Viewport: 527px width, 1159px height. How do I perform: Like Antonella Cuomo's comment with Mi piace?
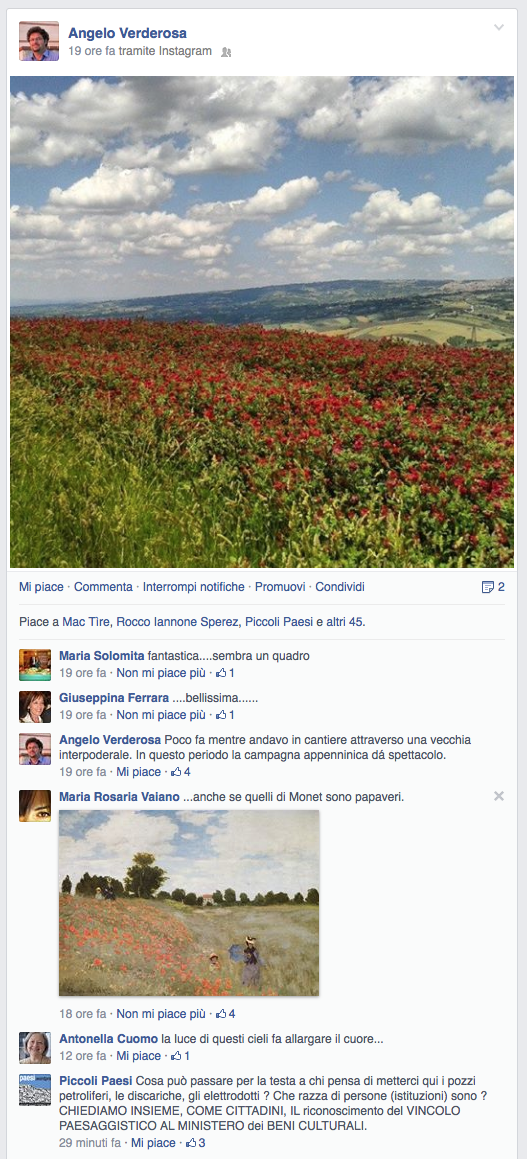tap(139, 1056)
